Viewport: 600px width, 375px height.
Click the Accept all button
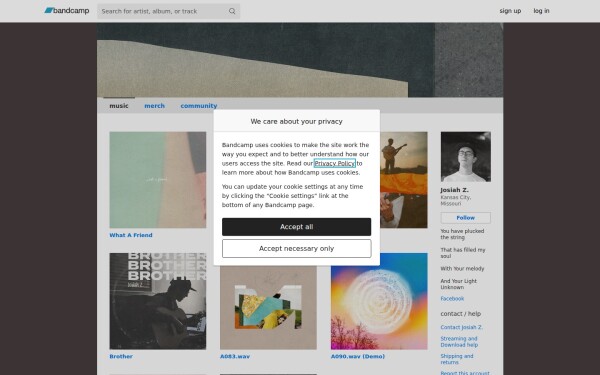click(x=296, y=227)
